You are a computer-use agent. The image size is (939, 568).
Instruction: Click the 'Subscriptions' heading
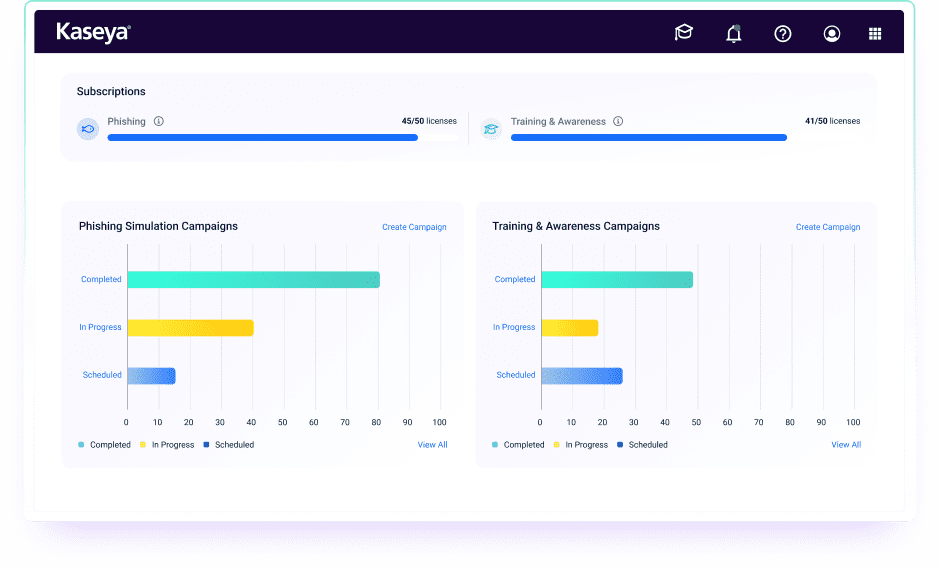pyautogui.click(x=111, y=91)
